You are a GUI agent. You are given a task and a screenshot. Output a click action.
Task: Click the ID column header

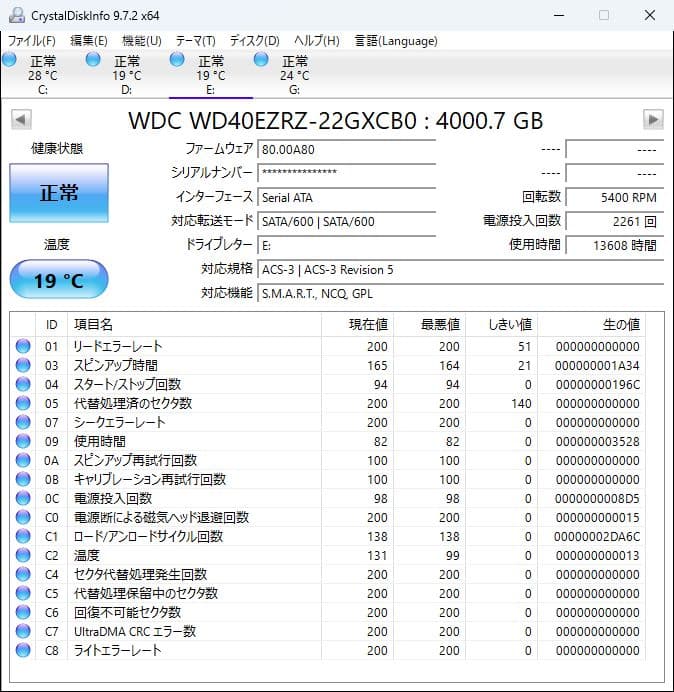point(51,324)
